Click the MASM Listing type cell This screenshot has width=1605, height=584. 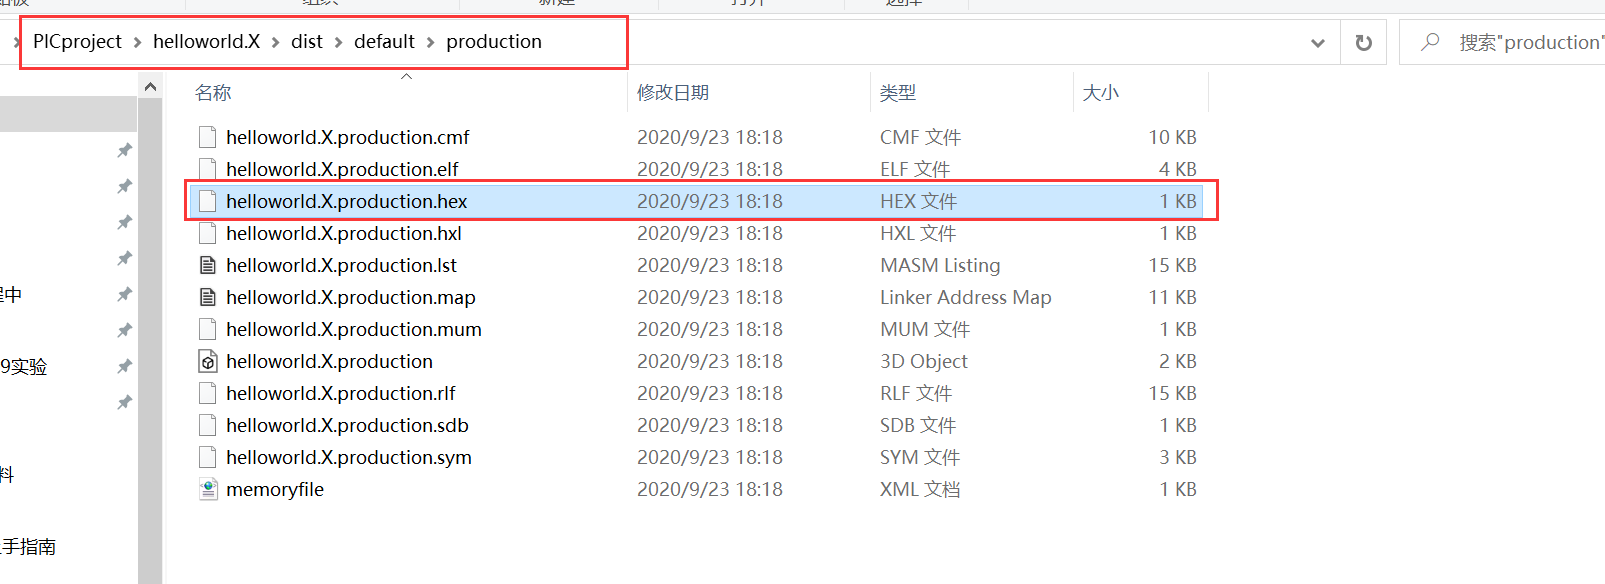click(x=940, y=265)
